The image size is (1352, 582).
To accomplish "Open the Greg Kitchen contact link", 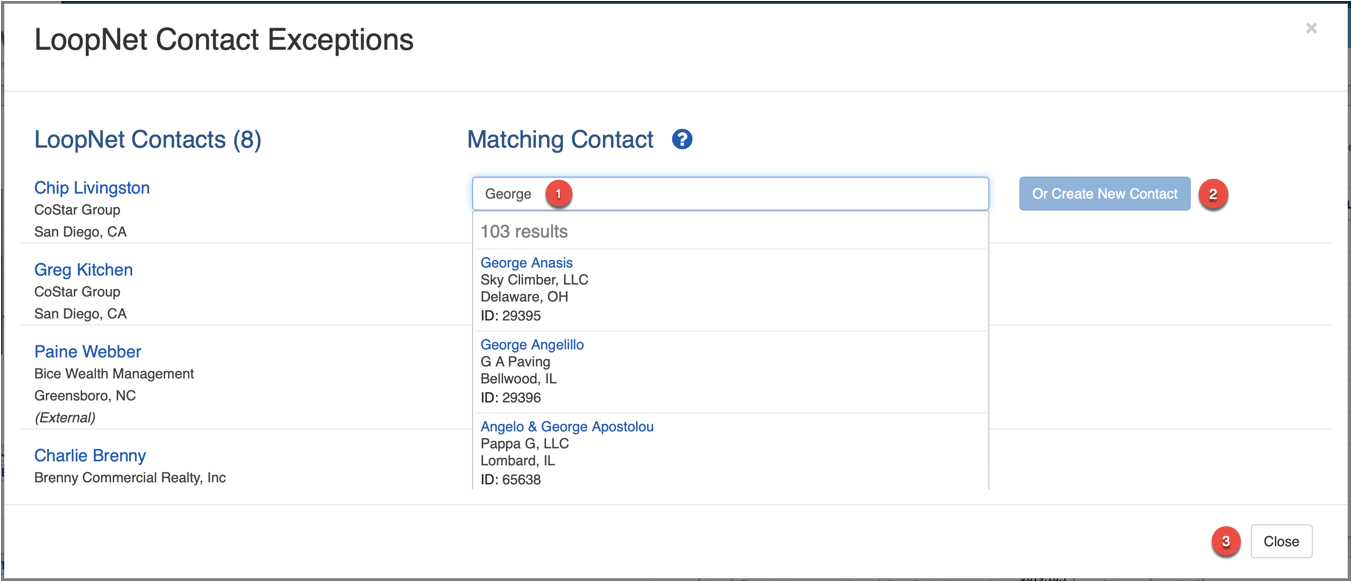I will point(83,270).
